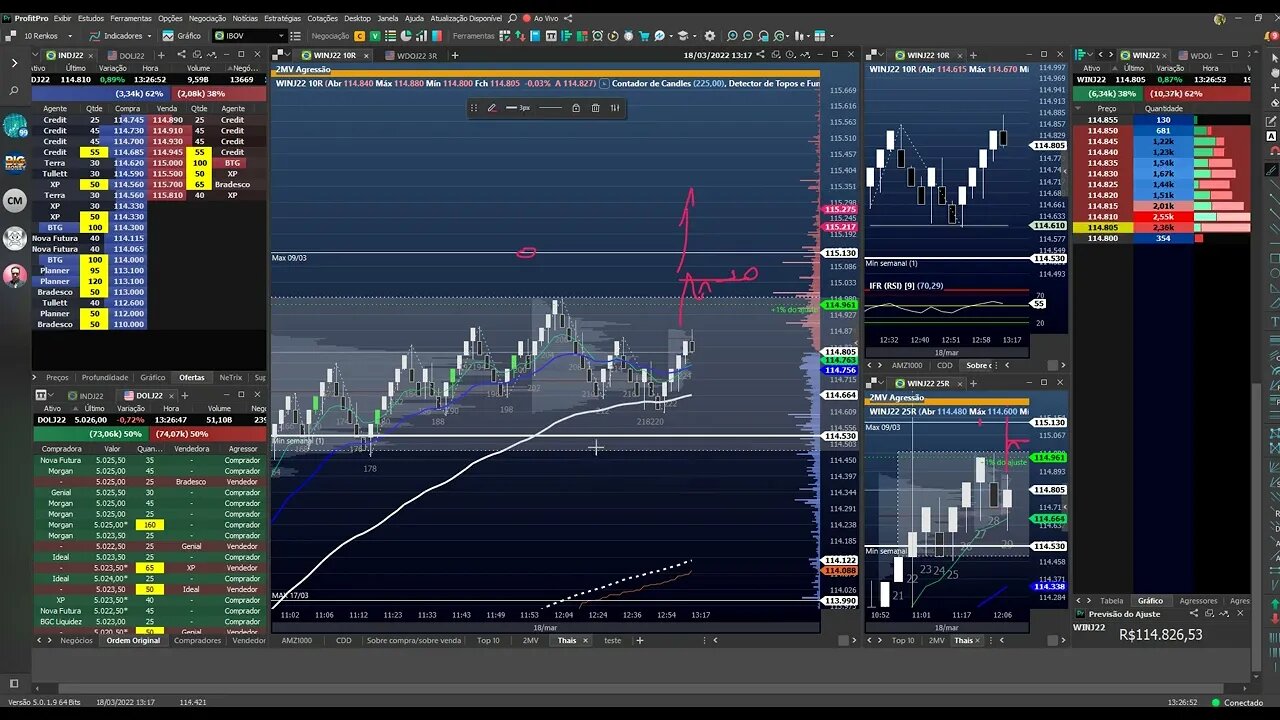Click the orange C negotiation icon

pos(360,36)
